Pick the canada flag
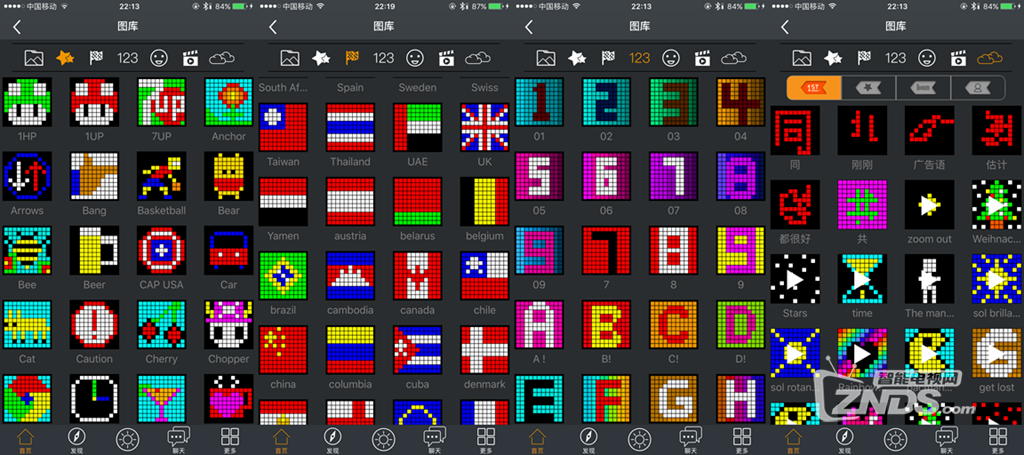Viewport: 1024px width, 455px height. pos(417,275)
